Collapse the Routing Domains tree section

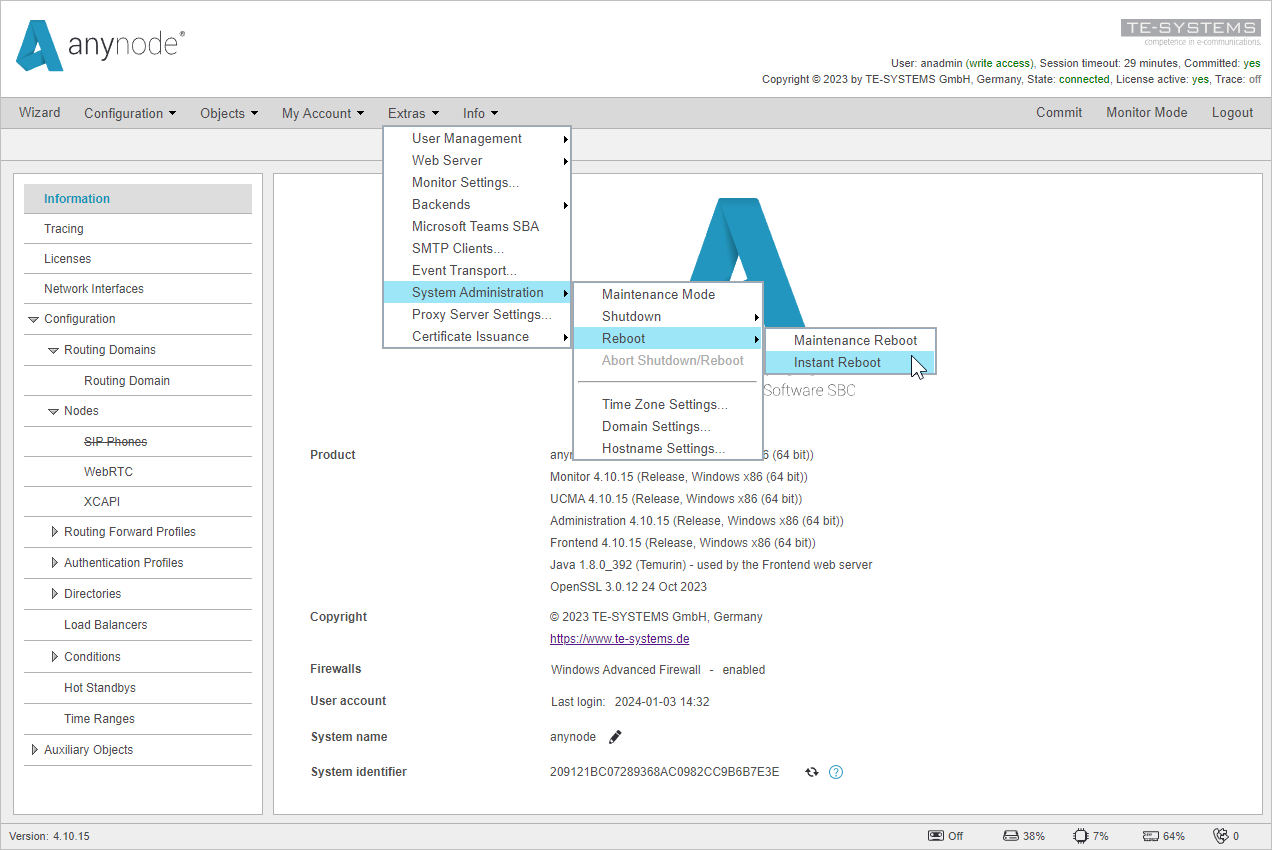[52, 349]
